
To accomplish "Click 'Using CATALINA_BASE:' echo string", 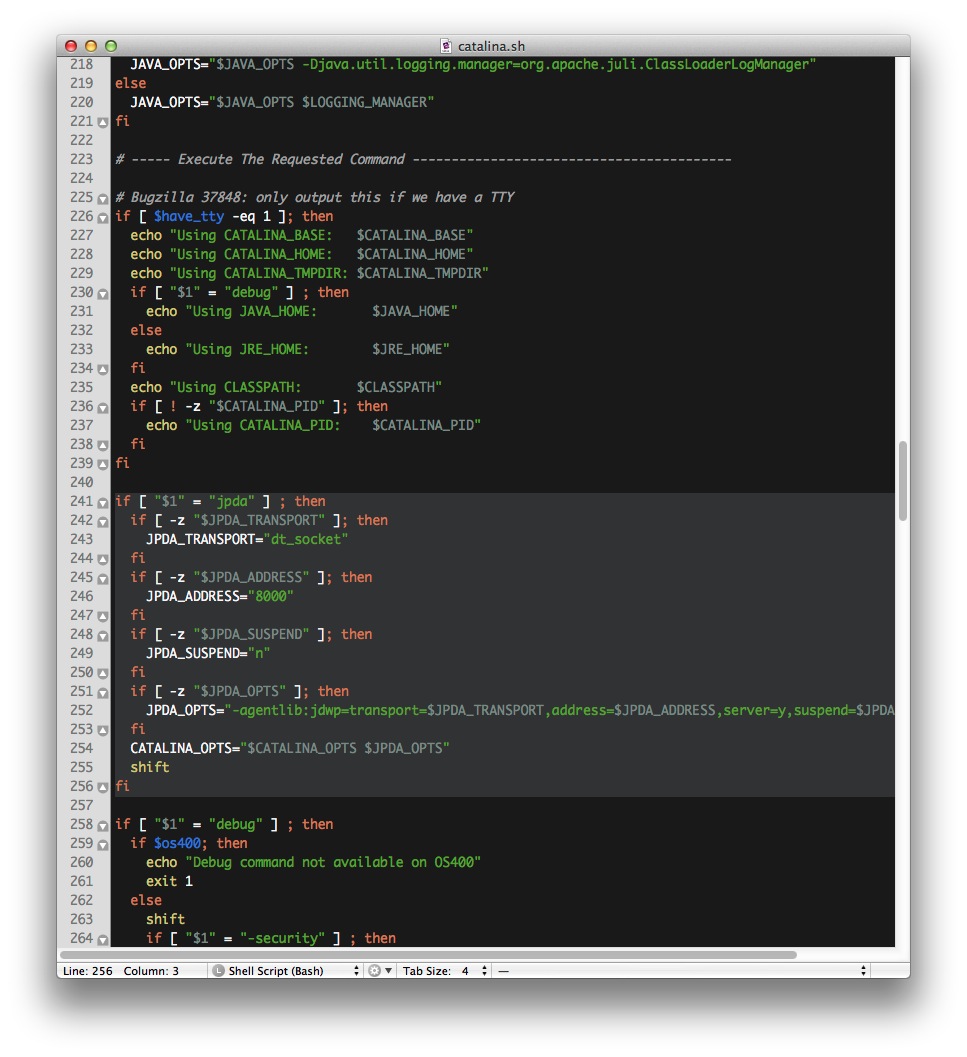I will (254, 235).
